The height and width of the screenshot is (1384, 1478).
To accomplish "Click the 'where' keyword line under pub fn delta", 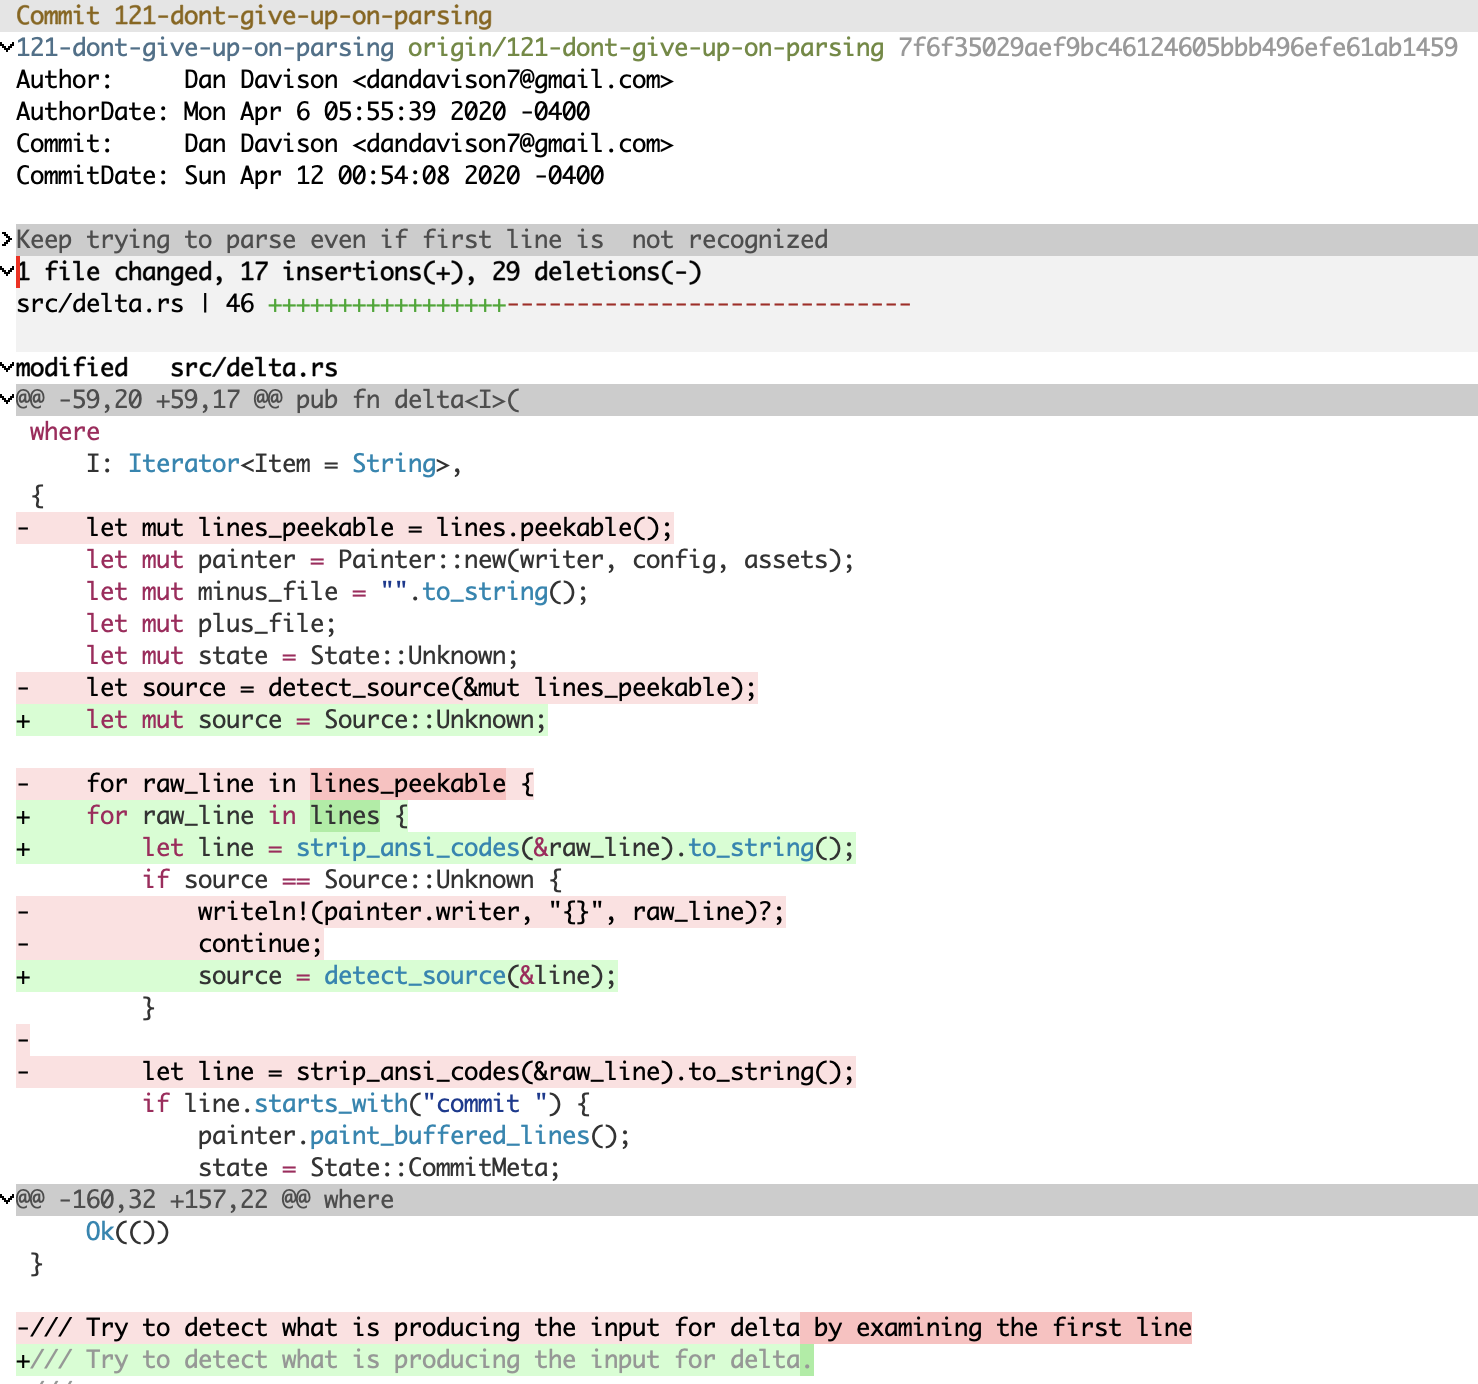I will pyautogui.click(x=65, y=431).
